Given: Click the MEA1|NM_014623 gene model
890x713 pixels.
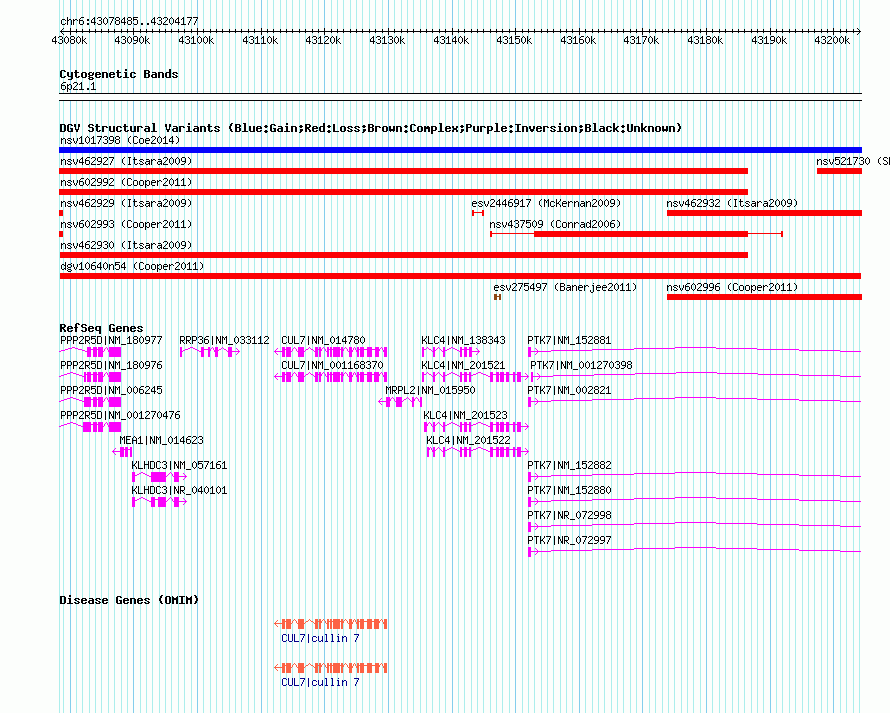Looking at the screenshot, I should coord(123,452).
